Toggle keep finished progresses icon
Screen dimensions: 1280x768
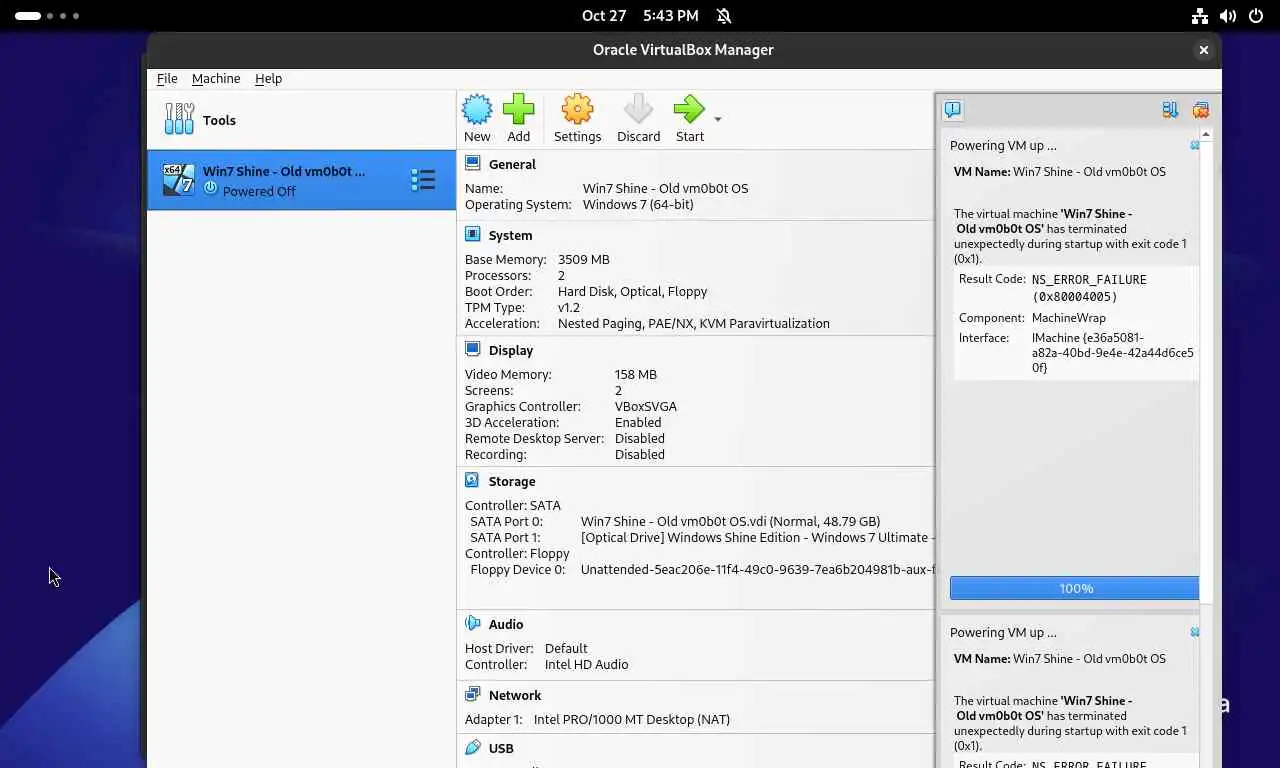click(1170, 110)
